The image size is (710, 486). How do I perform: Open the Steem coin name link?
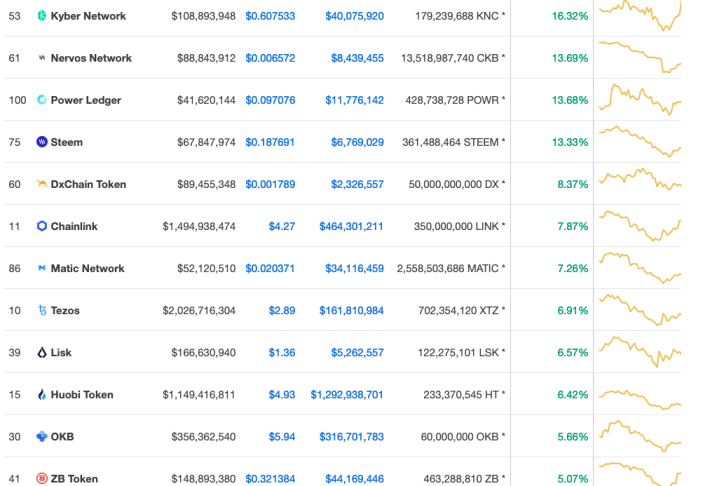67,142
